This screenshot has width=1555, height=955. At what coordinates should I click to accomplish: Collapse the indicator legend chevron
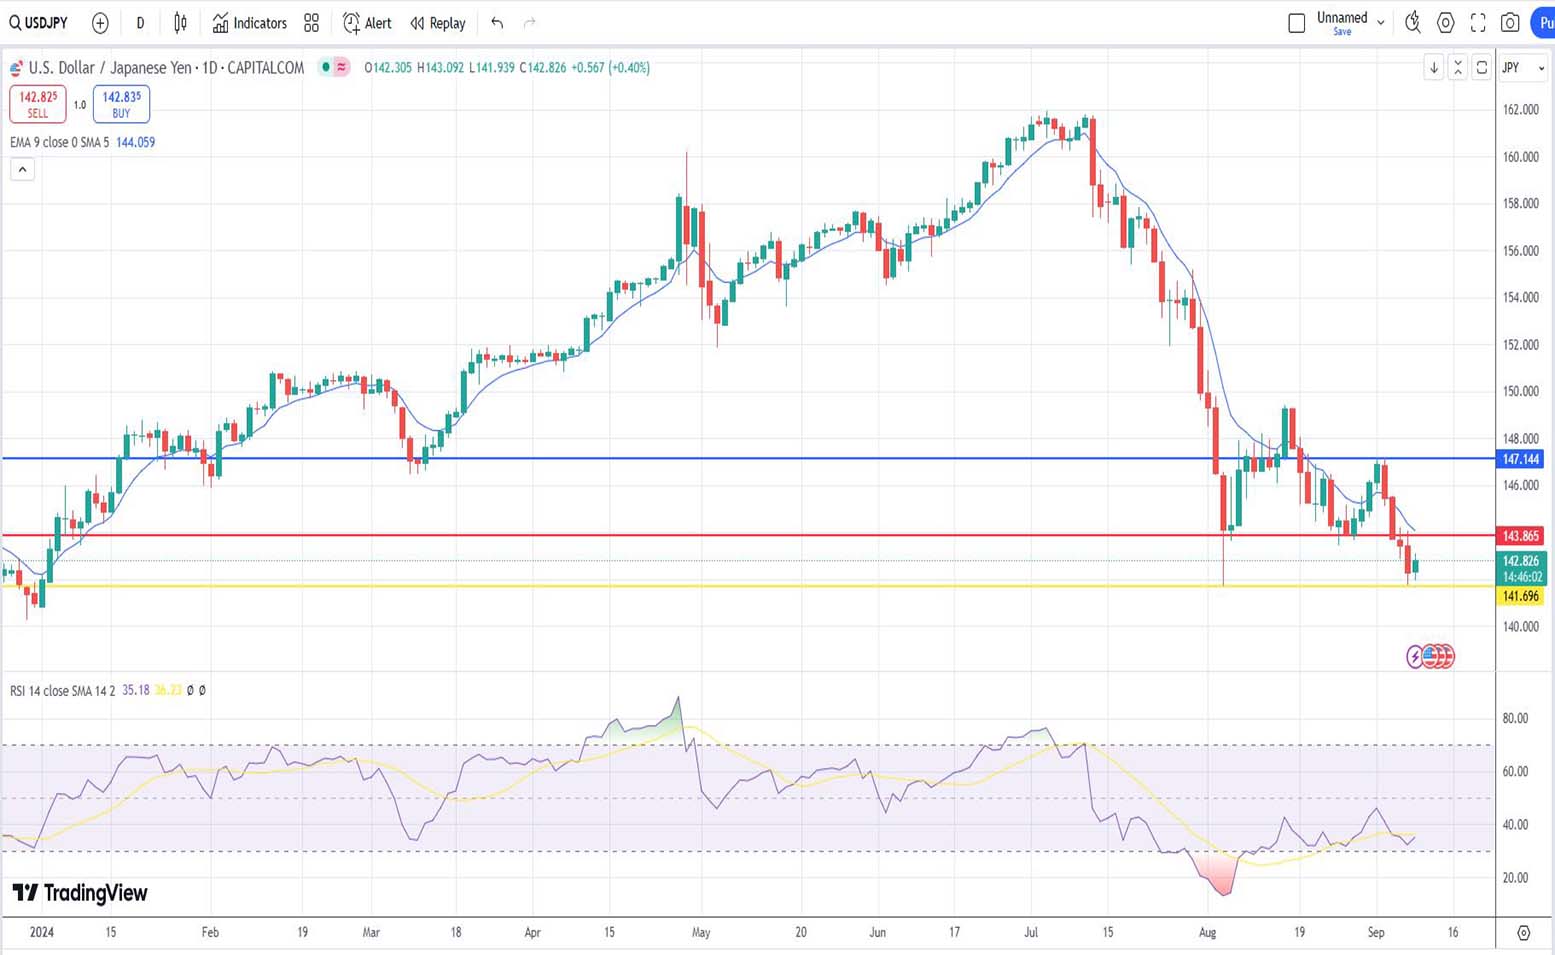click(22, 169)
